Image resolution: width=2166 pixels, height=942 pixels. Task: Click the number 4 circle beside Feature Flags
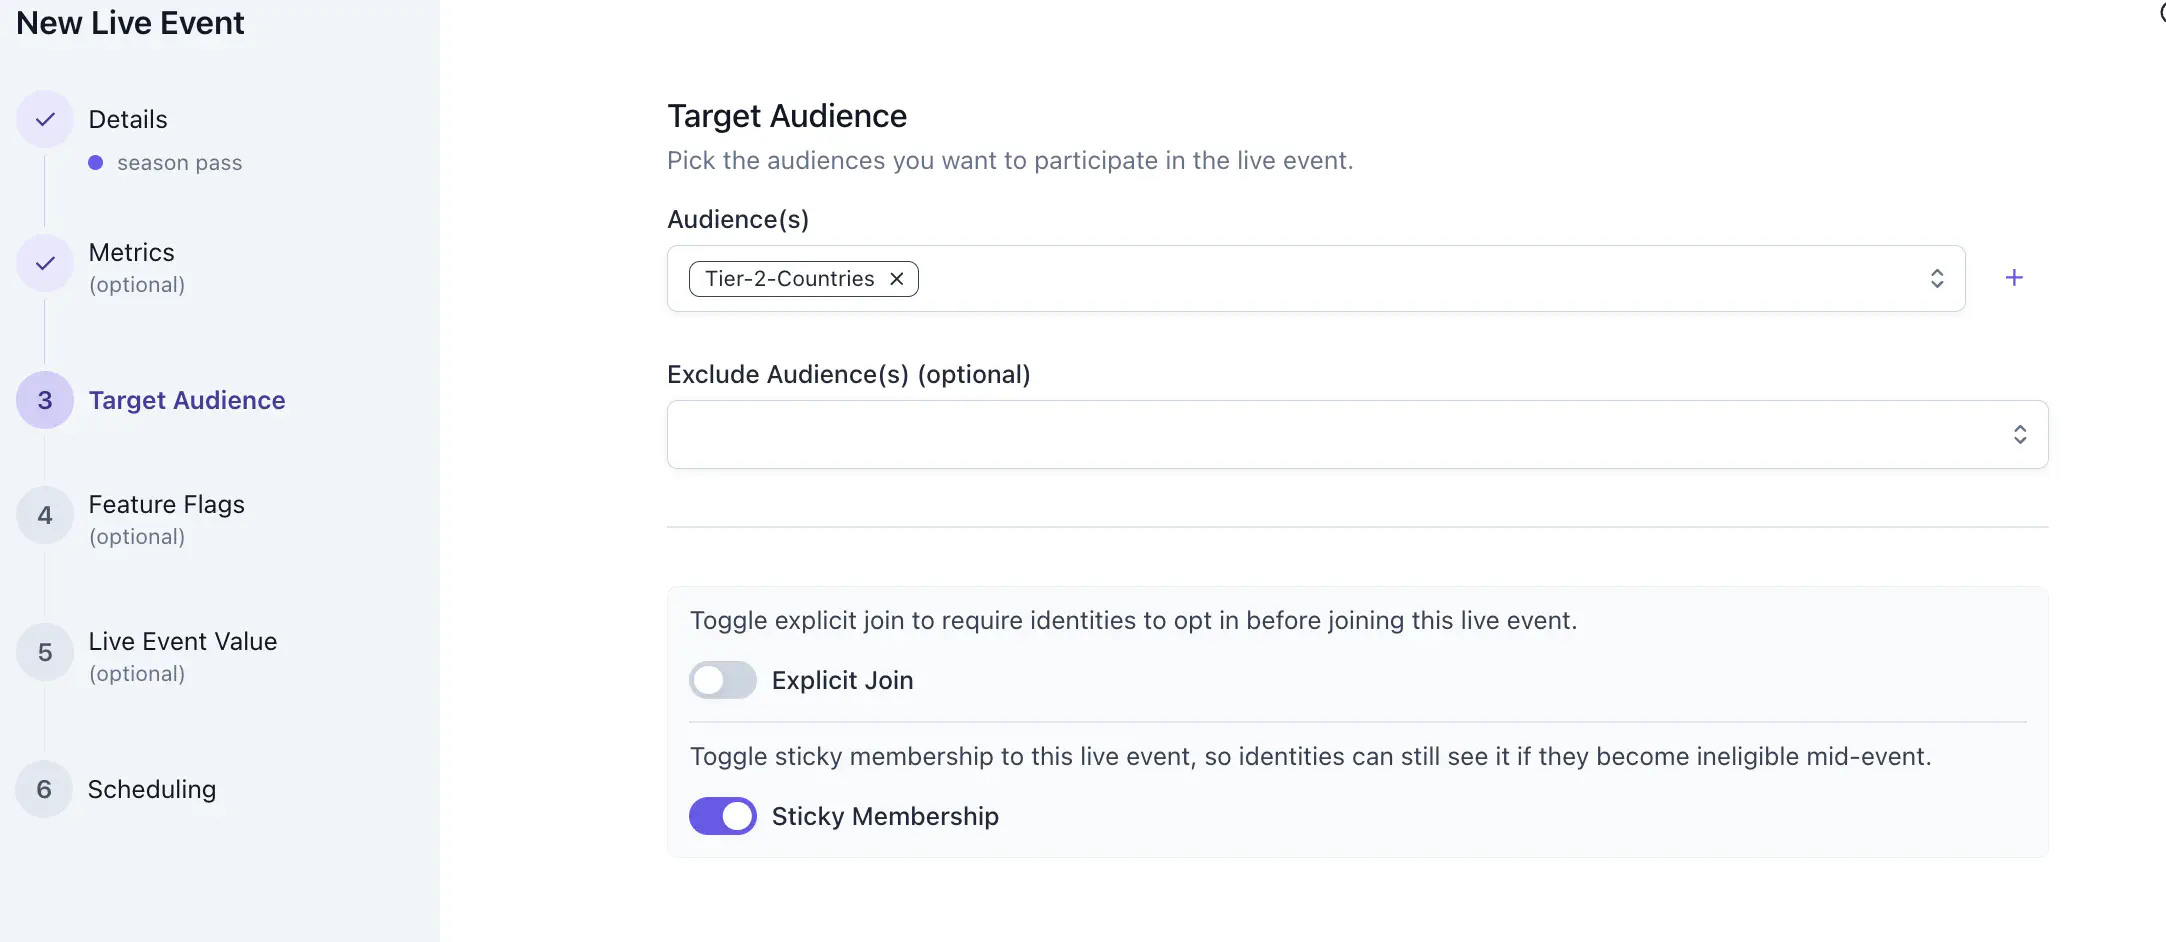pos(43,515)
